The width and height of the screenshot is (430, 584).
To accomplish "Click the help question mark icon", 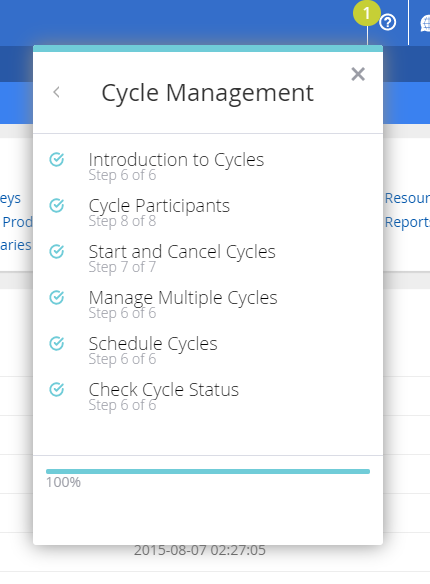I will tap(388, 22).
